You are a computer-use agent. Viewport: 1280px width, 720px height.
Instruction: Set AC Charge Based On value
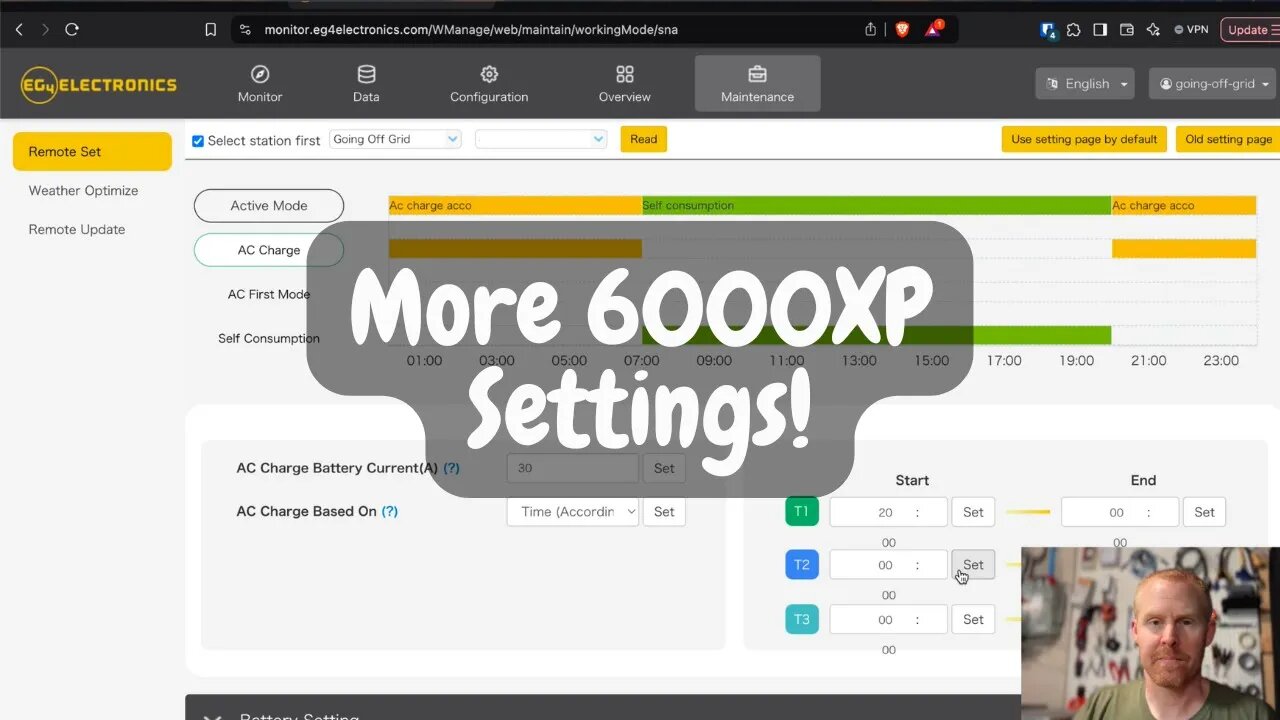tap(664, 511)
